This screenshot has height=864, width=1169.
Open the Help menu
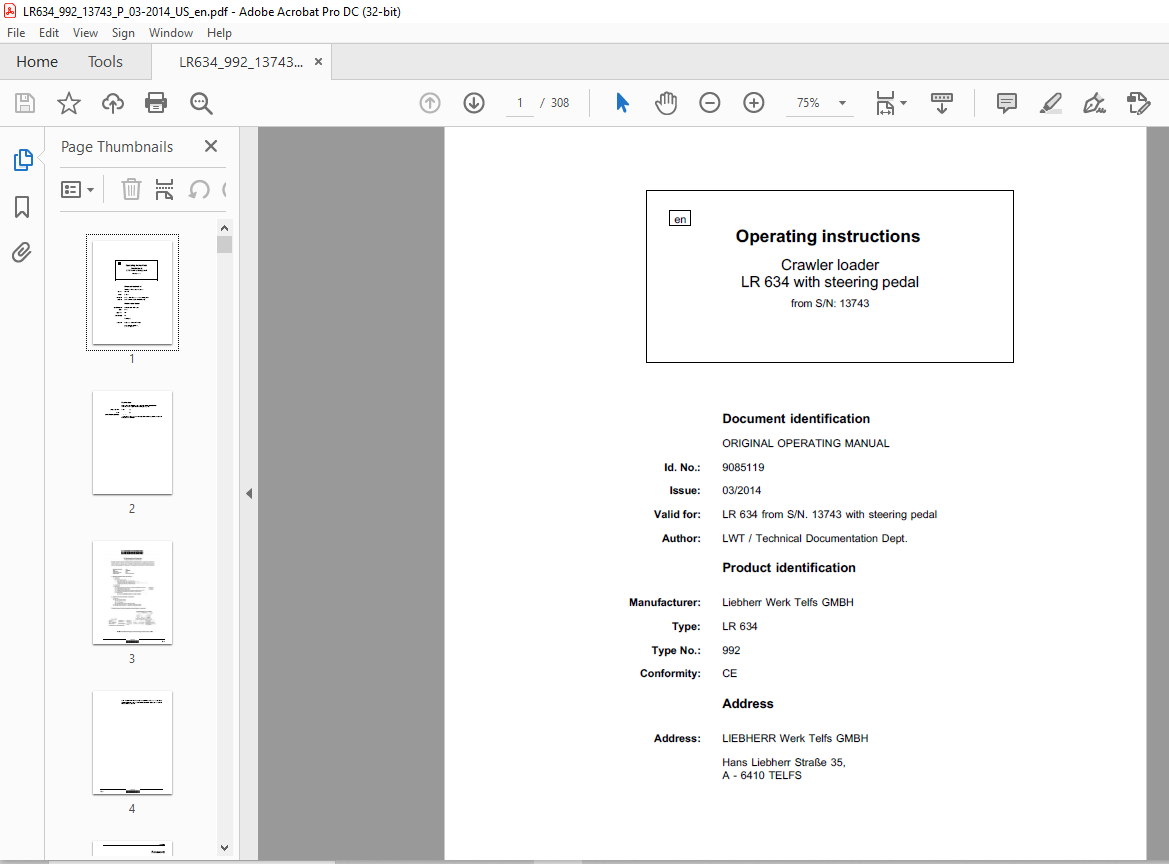219,33
